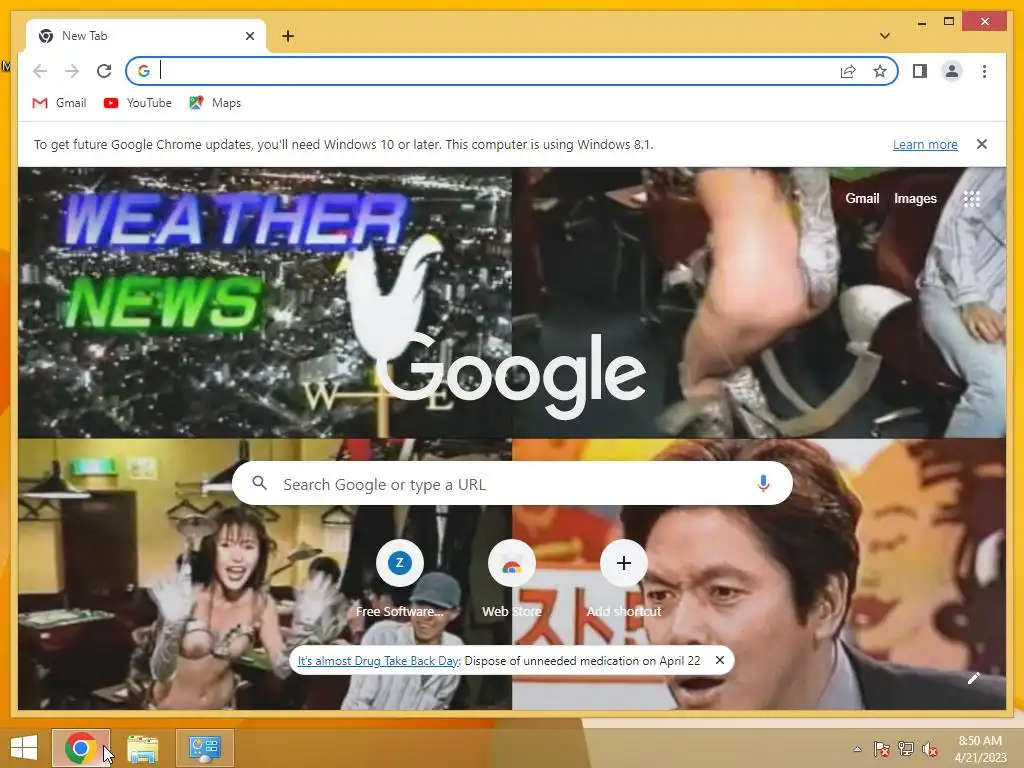Open File Explorer from taskbar
The height and width of the screenshot is (768, 1024).
[142, 748]
